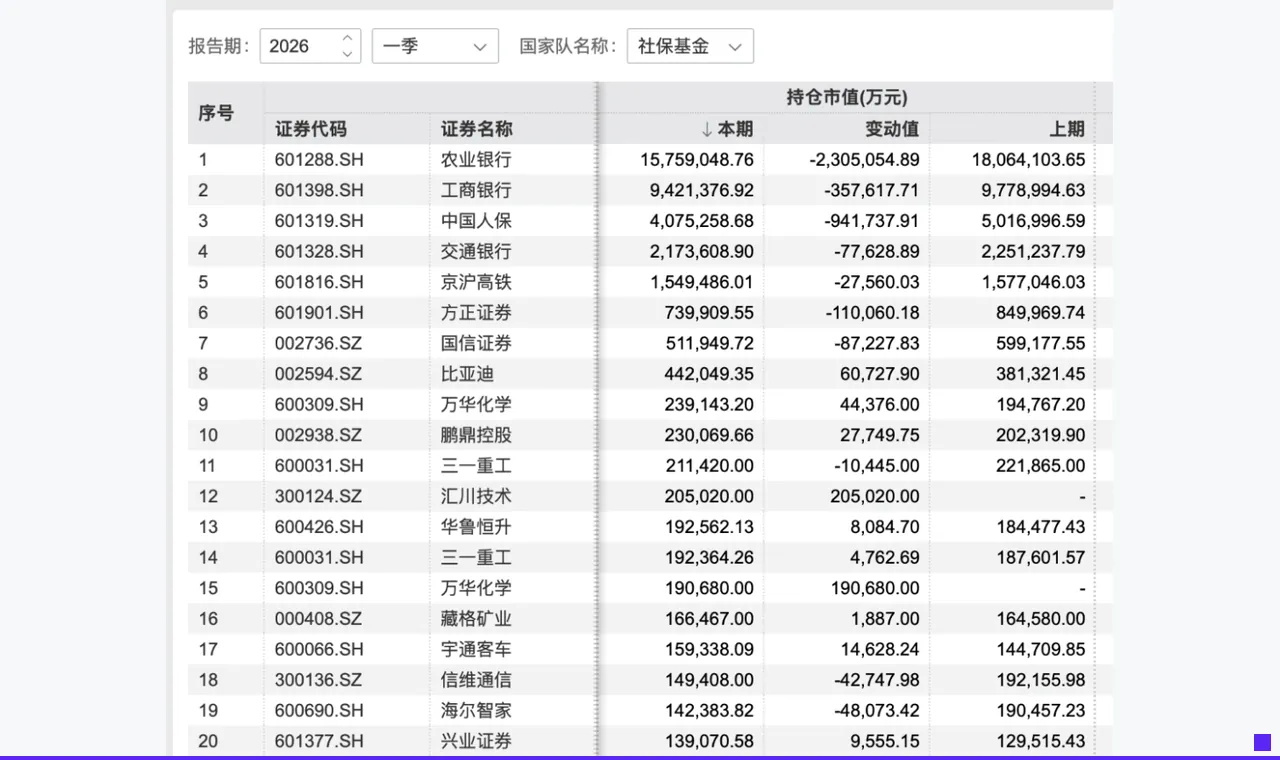
Task: Select the 鹏鼎控股 name cell
Action: click(476, 435)
